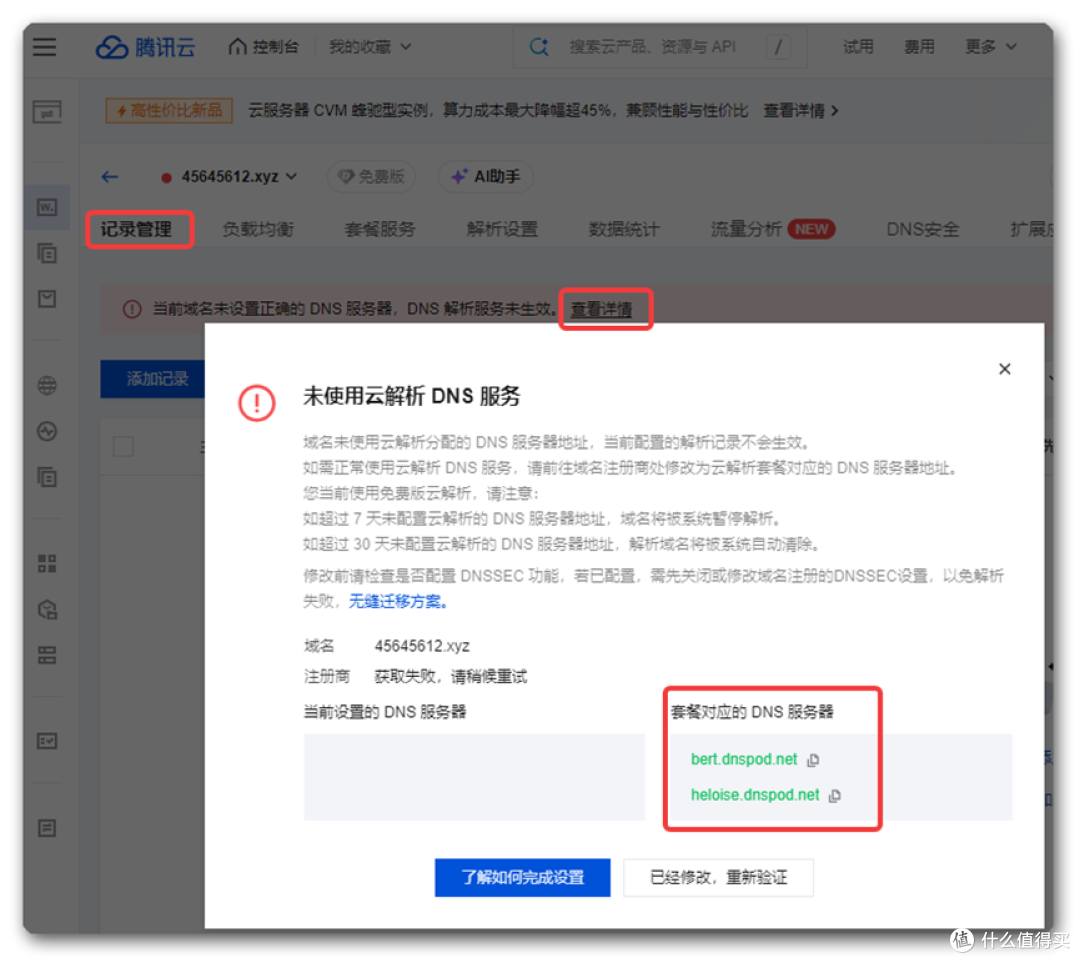
Task: Go back with the left arrow
Action: 110,177
